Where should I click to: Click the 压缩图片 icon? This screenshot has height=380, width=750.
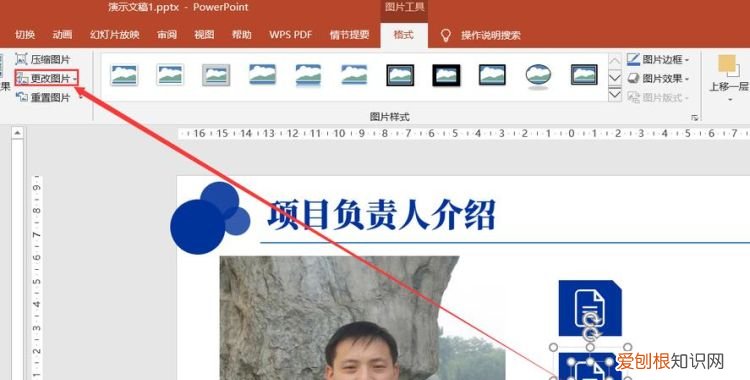pyautogui.click(x=22, y=59)
